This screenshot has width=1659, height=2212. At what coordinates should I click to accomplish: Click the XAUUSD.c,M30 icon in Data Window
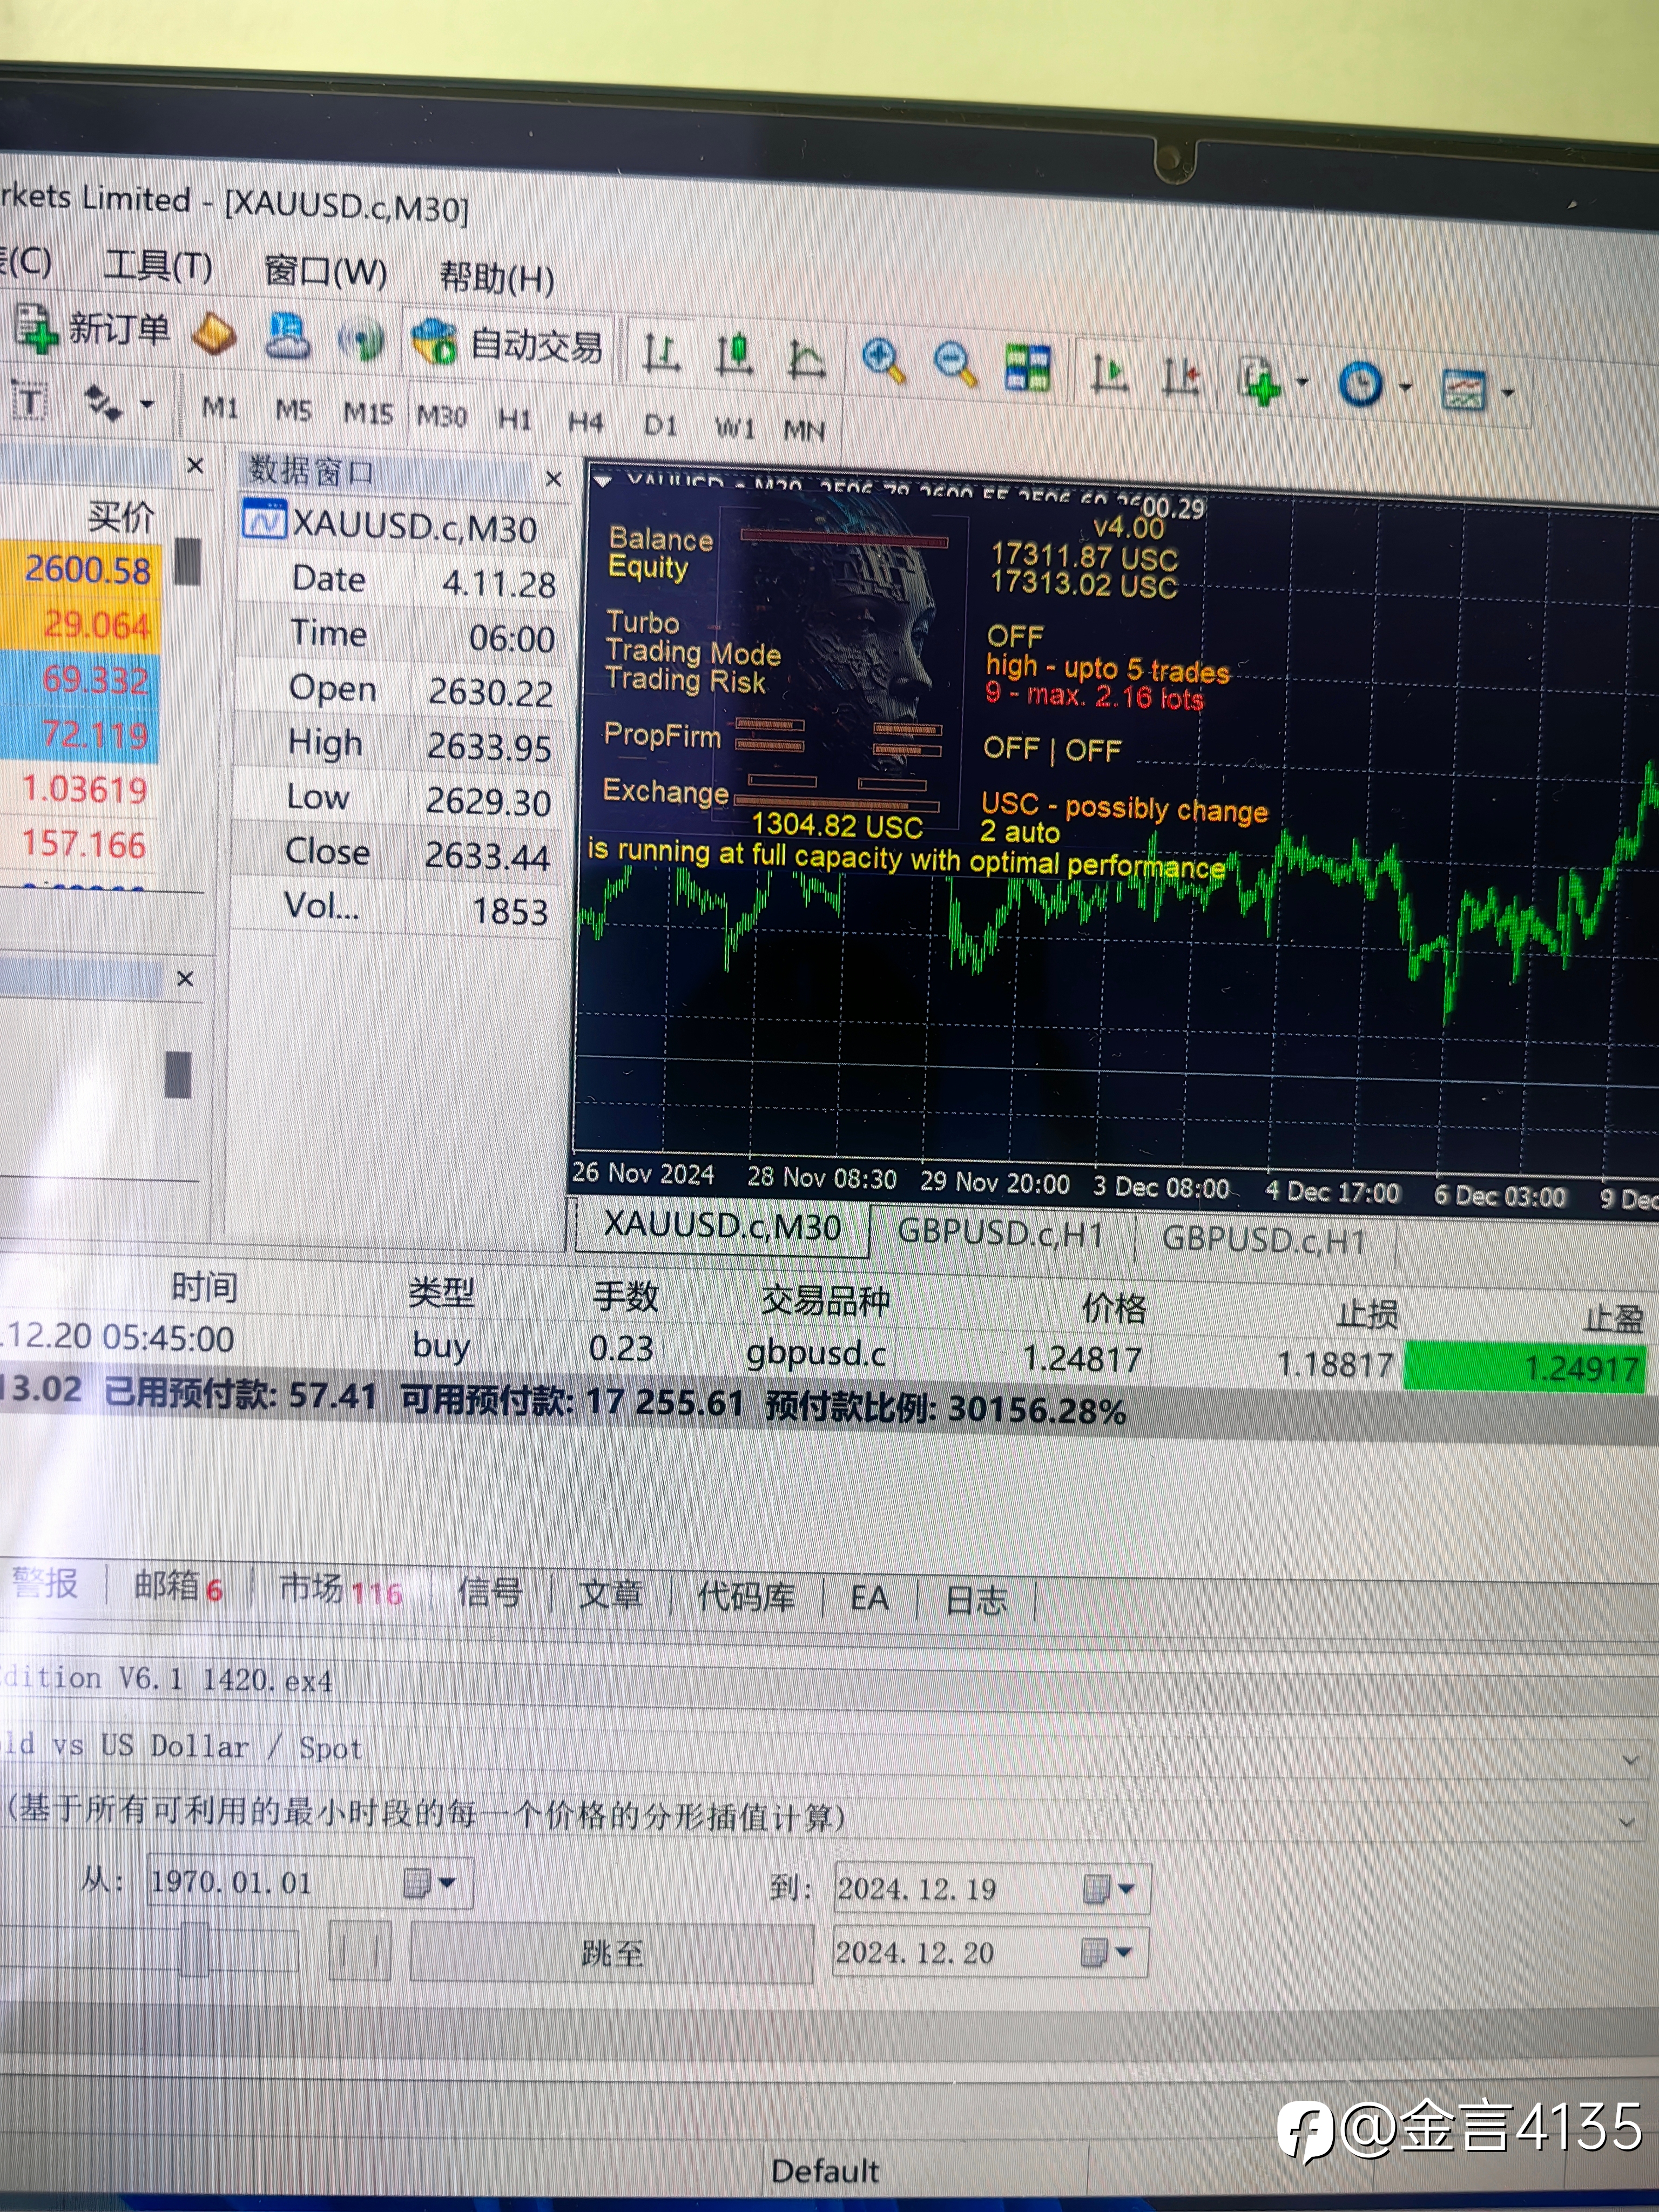tap(265, 521)
